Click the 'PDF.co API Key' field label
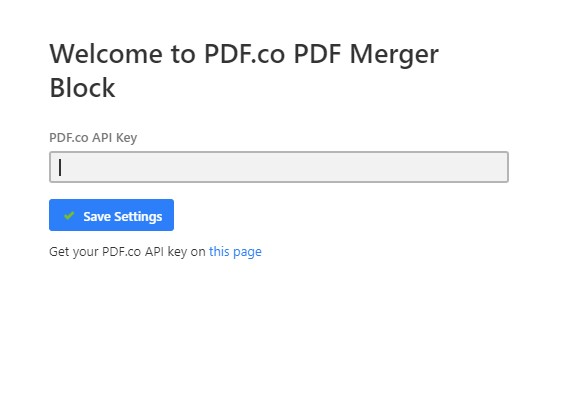The height and width of the screenshot is (404, 571). coord(93,138)
